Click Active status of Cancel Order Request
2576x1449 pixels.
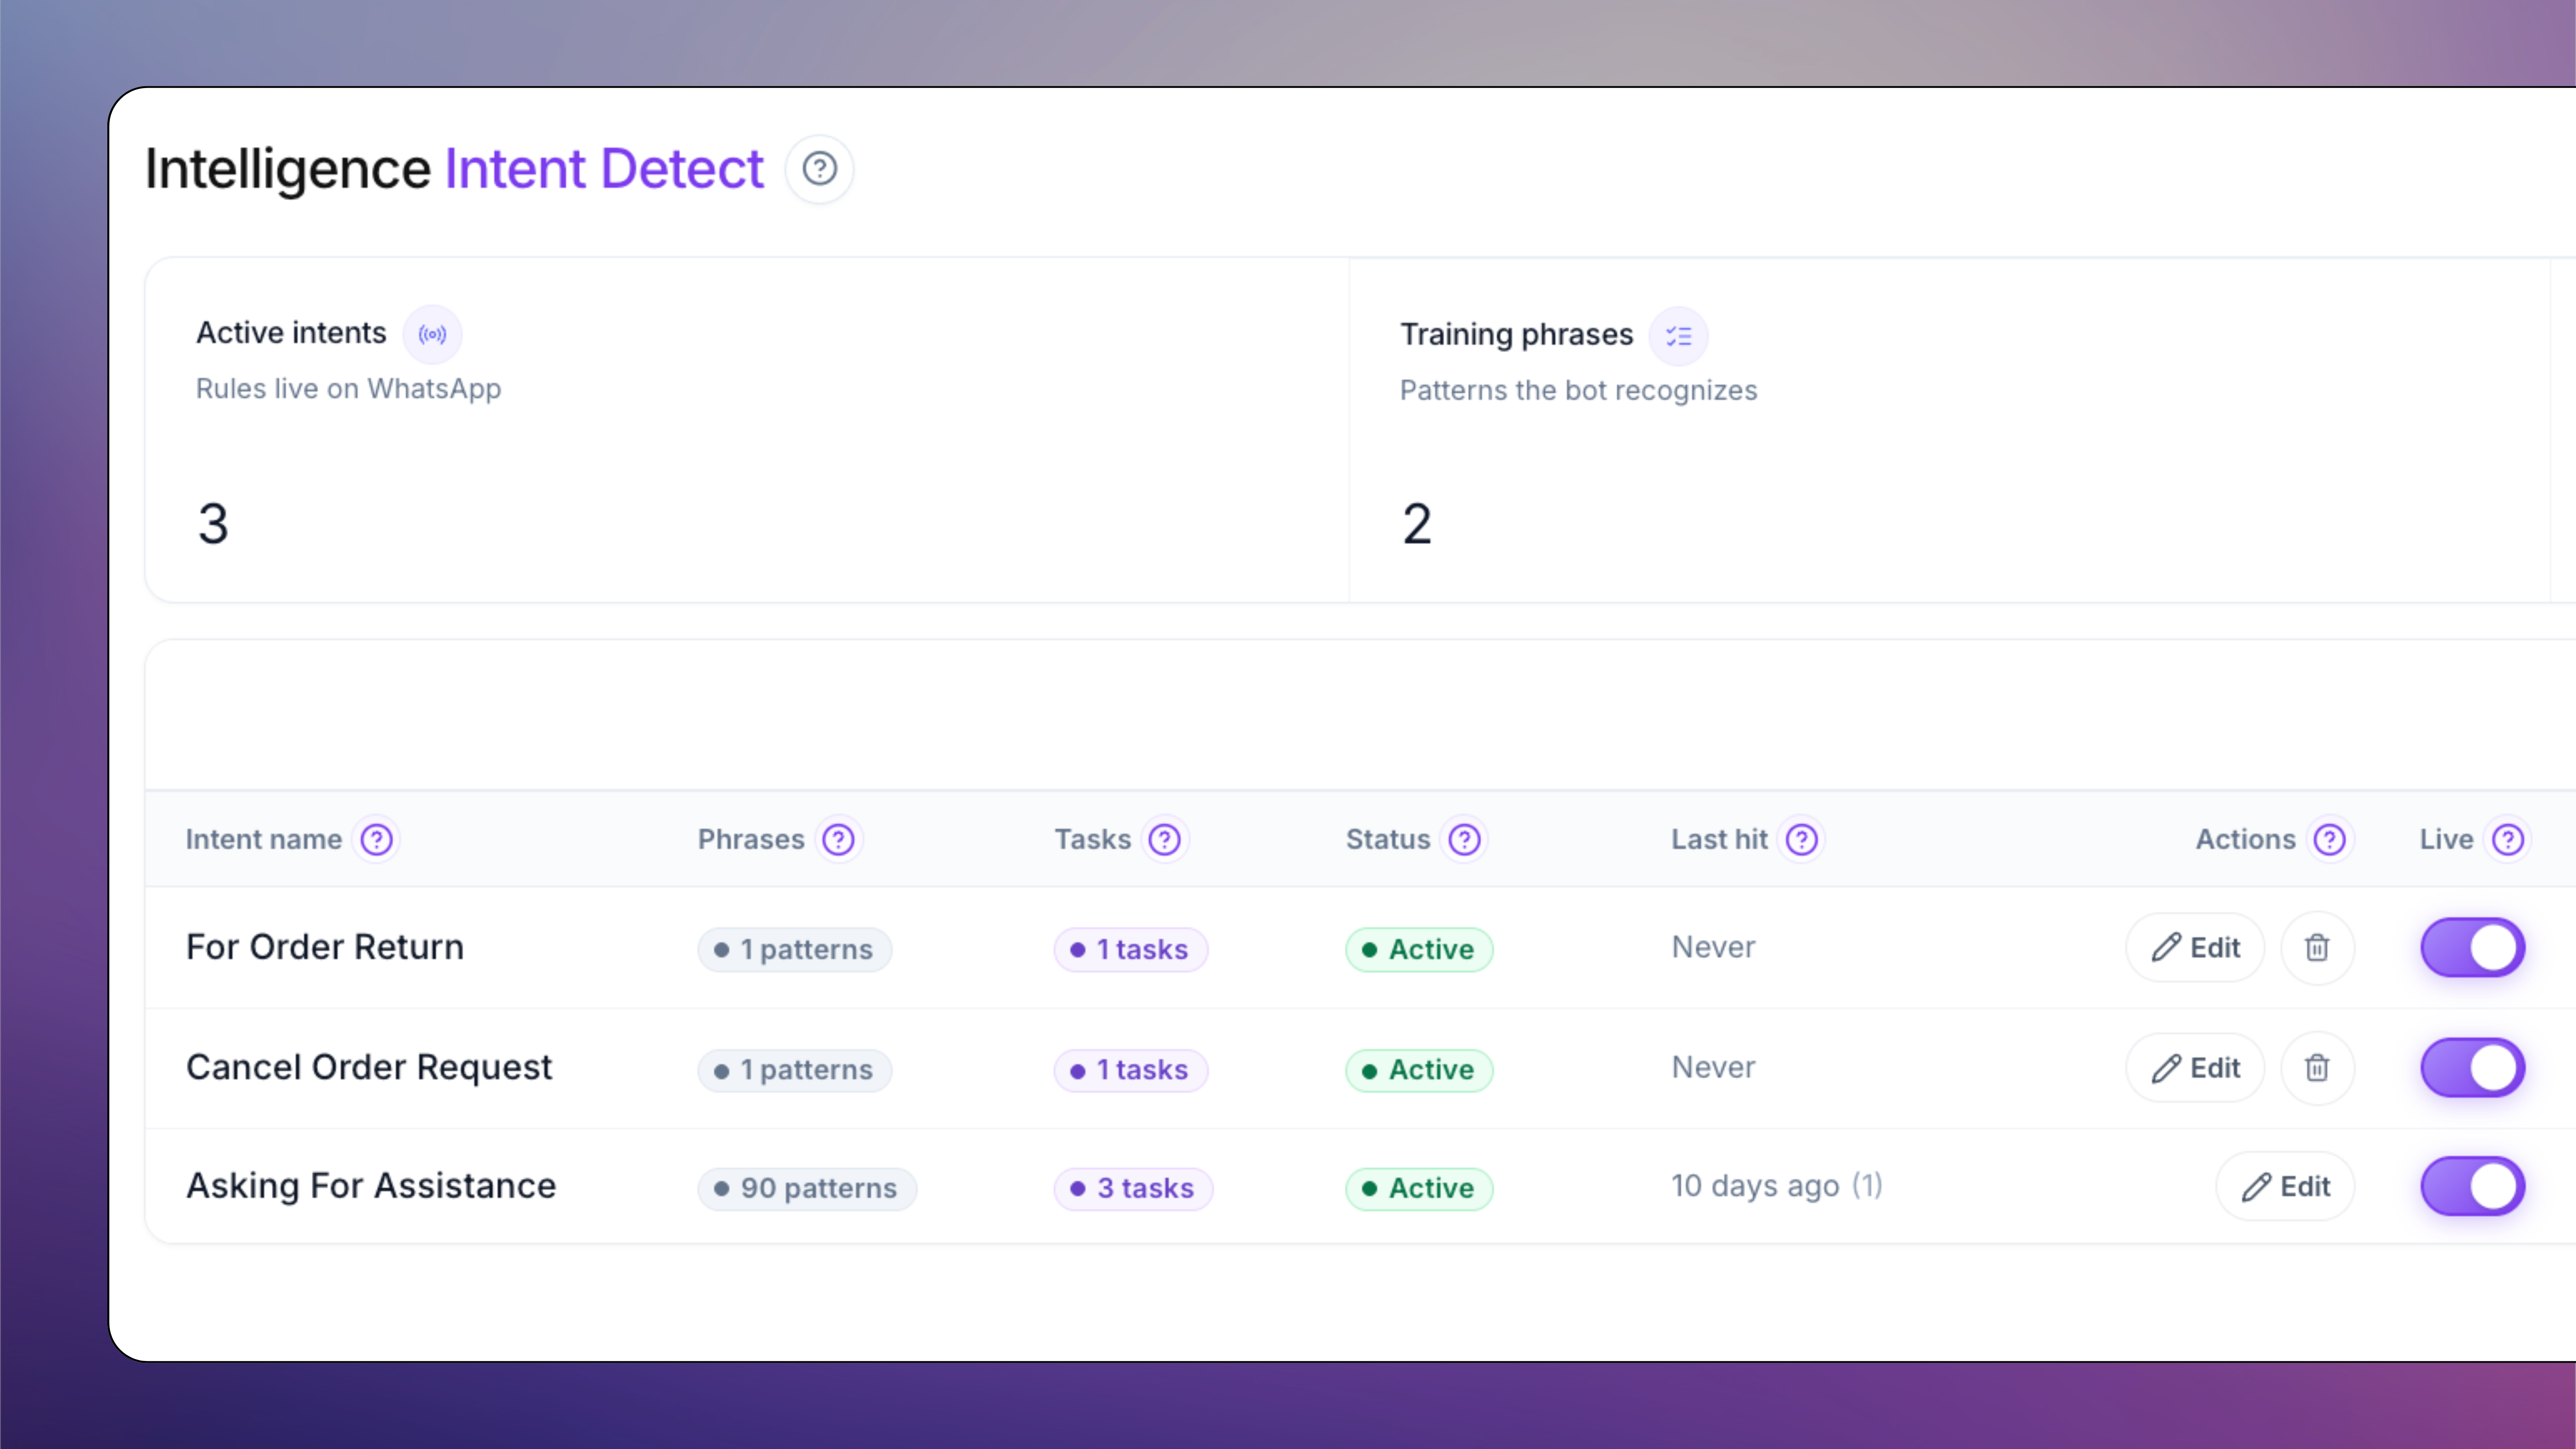(x=1419, y=1070)
